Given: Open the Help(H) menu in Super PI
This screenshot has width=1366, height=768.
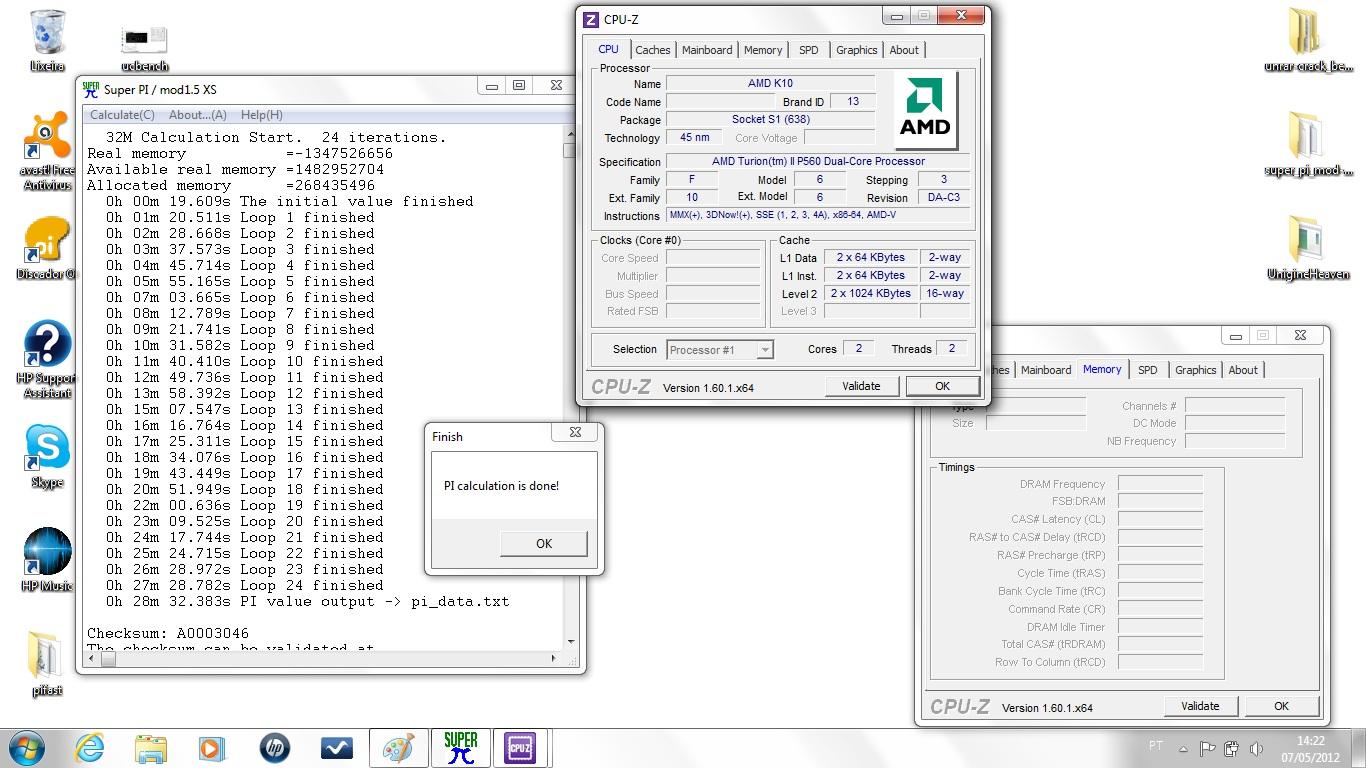Looking at the screenshot, I should (x=262, y=115).
